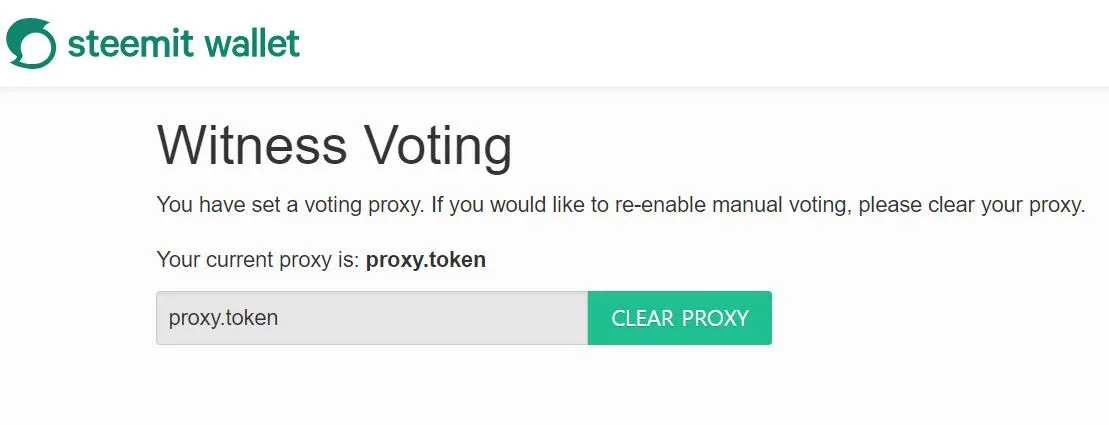This screenshot has height=425, width=1109.
Task: Click the word "wallet" in the header
Action: coord(251,43)
